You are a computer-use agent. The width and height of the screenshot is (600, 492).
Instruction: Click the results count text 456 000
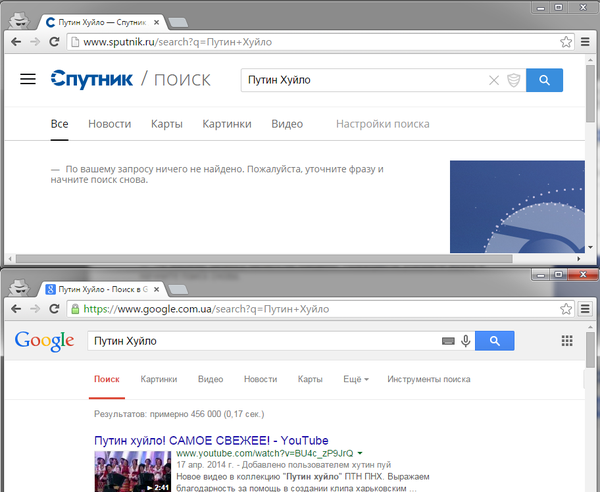[179, 414]
